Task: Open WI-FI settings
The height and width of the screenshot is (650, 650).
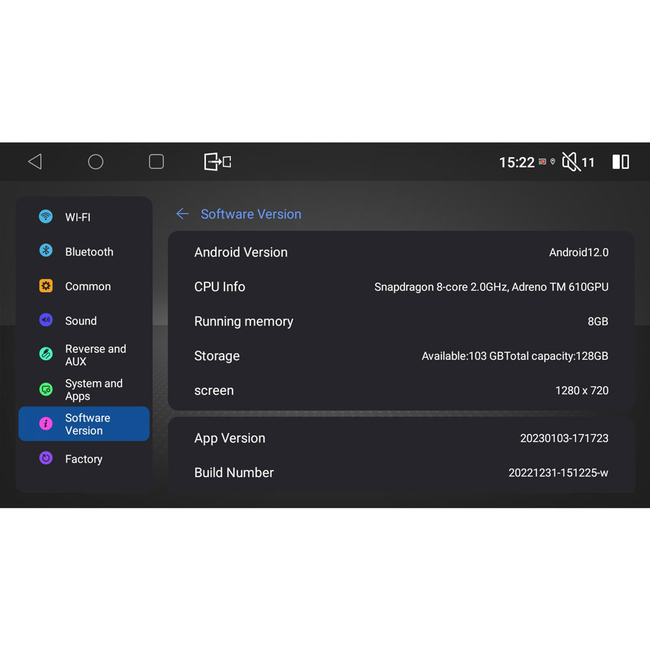Action: [77, 217]
